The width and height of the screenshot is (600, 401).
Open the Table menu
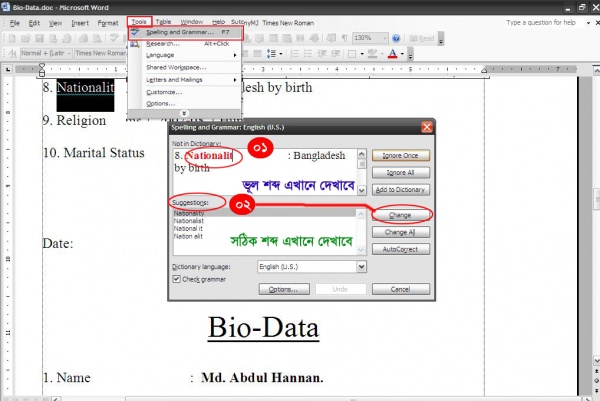(163, 22)
